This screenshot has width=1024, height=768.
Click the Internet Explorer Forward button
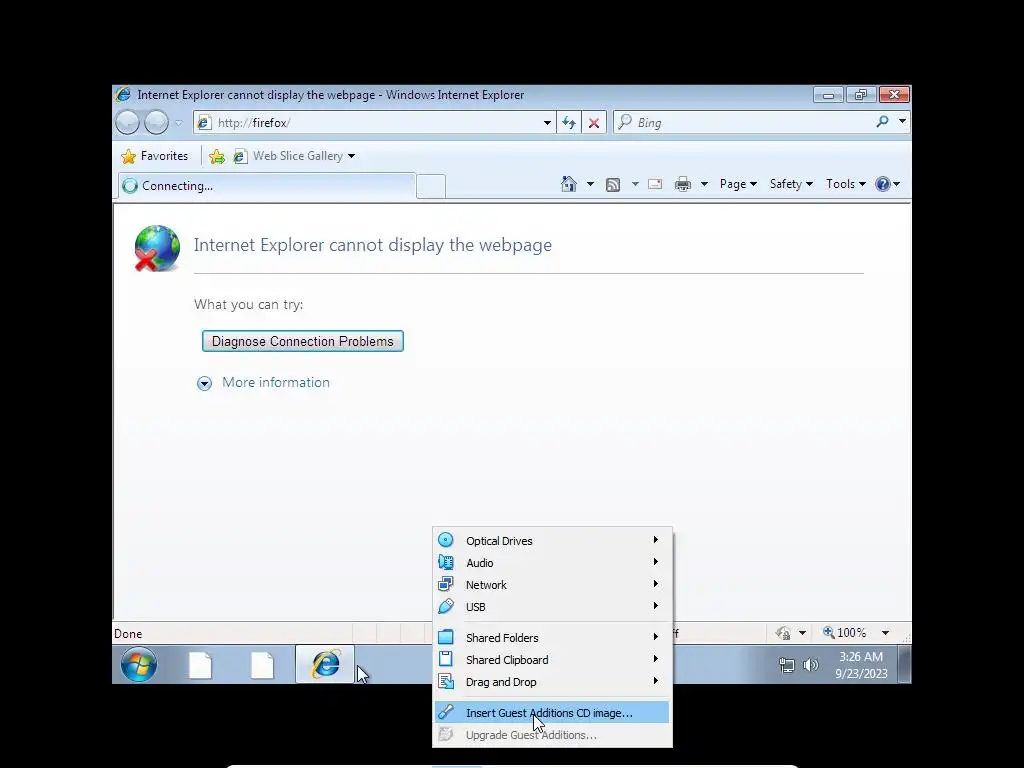[156, 122]
